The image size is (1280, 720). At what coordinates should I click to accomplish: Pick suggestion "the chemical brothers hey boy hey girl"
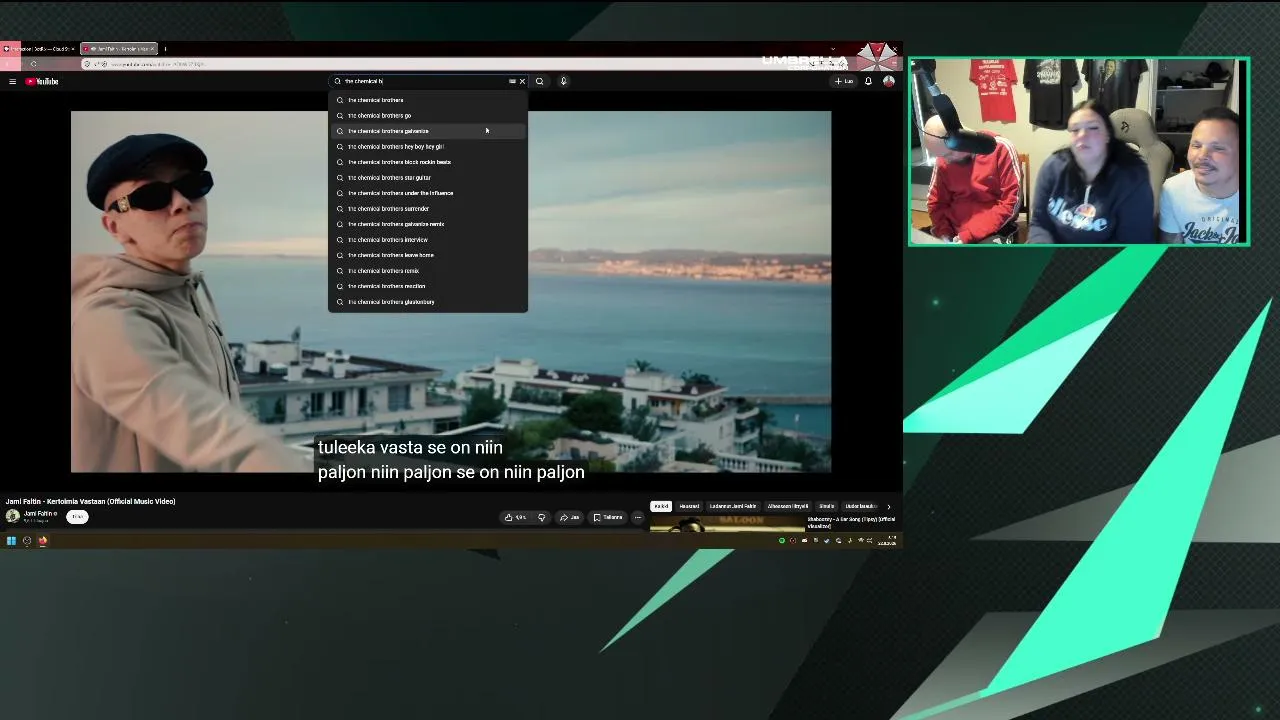click(428, 147)
